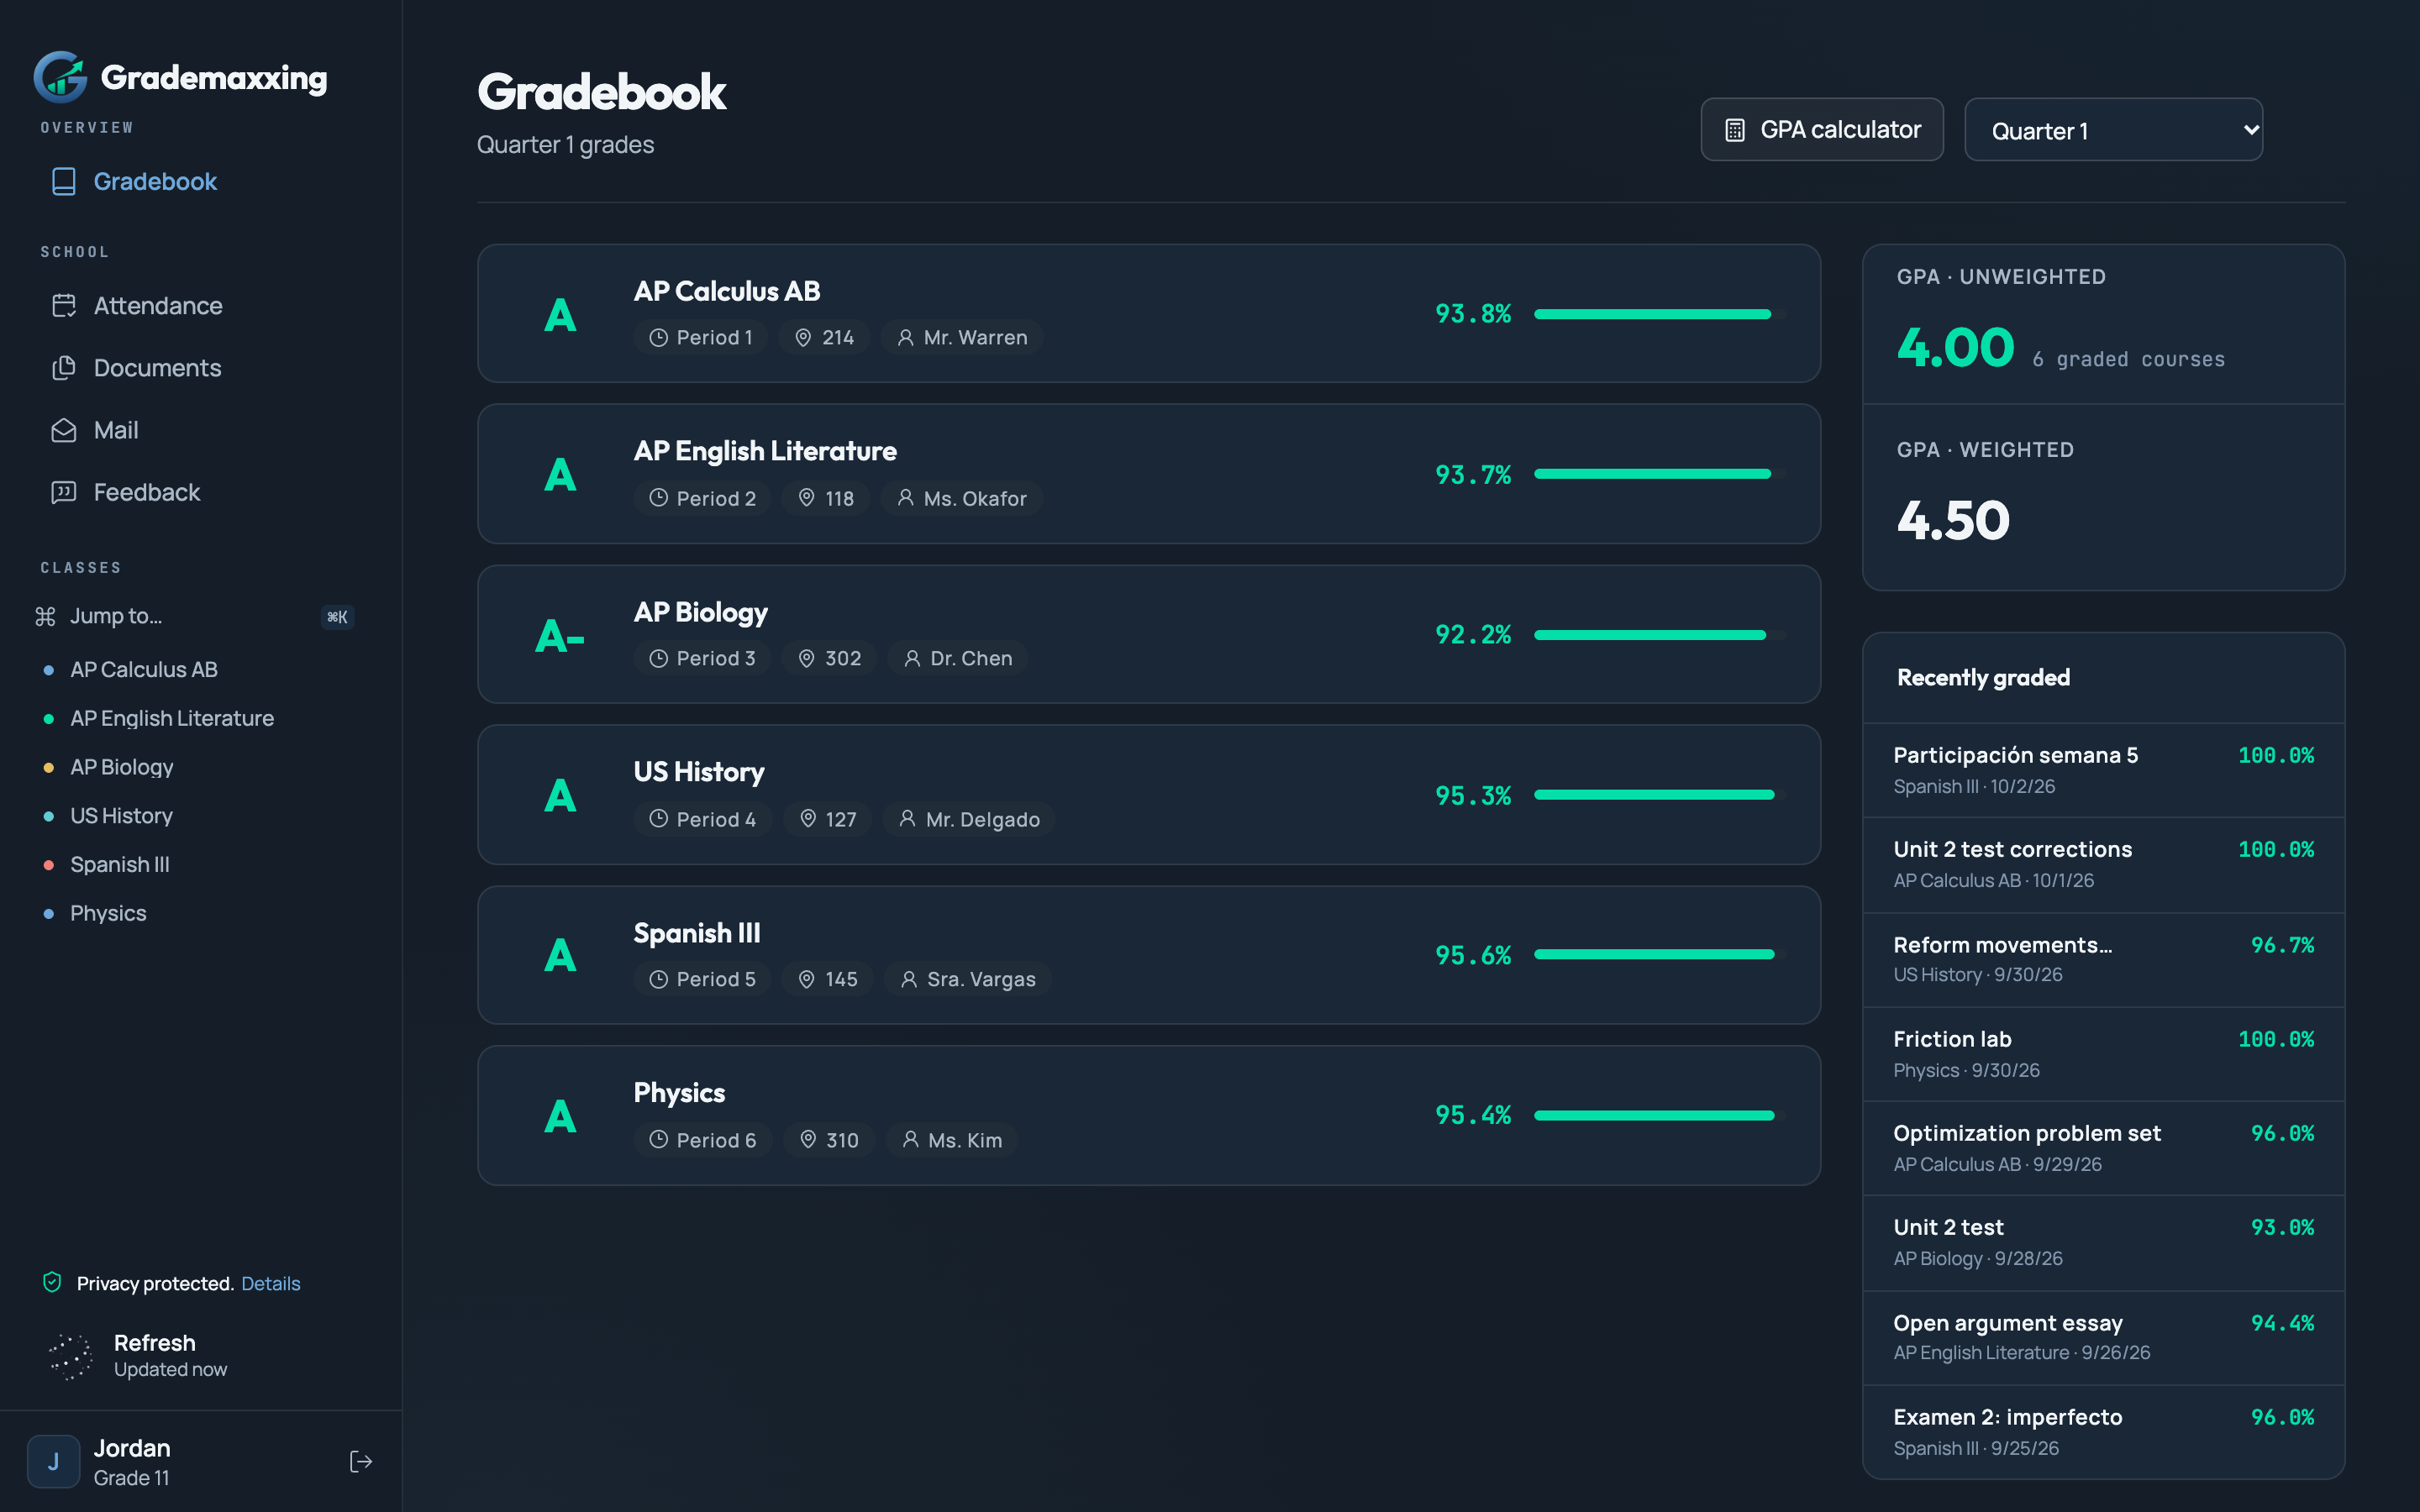
Task: Open the privacy Details link
Action: (270, 1283)
